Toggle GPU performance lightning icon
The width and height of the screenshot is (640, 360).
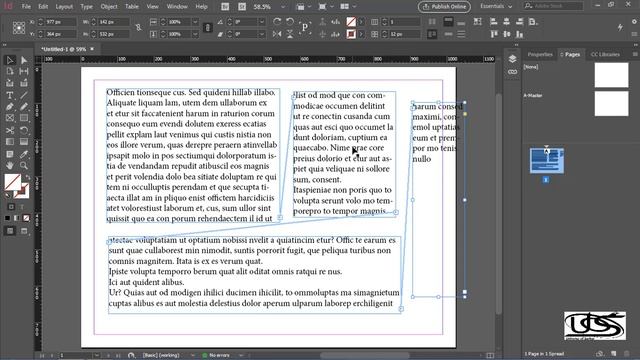point(620,27)
